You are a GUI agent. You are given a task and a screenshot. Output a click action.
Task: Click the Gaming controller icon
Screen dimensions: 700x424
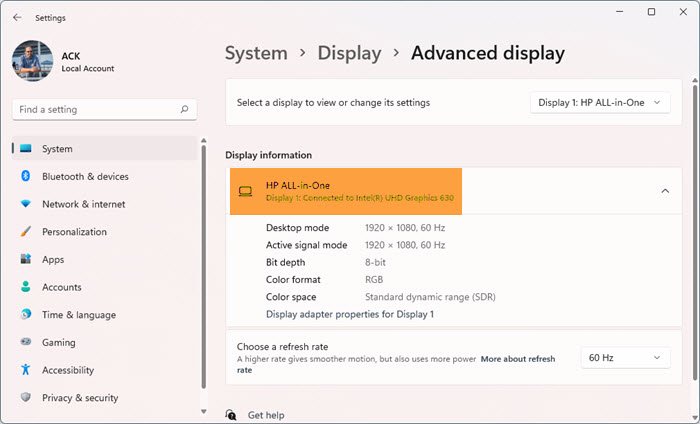26,342
